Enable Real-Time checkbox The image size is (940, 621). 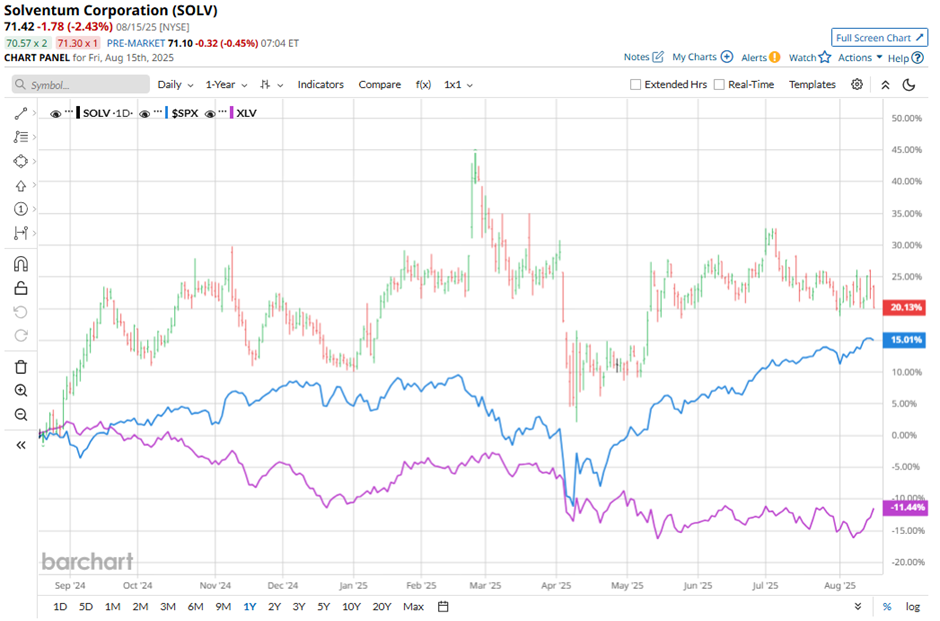point(719,85)
